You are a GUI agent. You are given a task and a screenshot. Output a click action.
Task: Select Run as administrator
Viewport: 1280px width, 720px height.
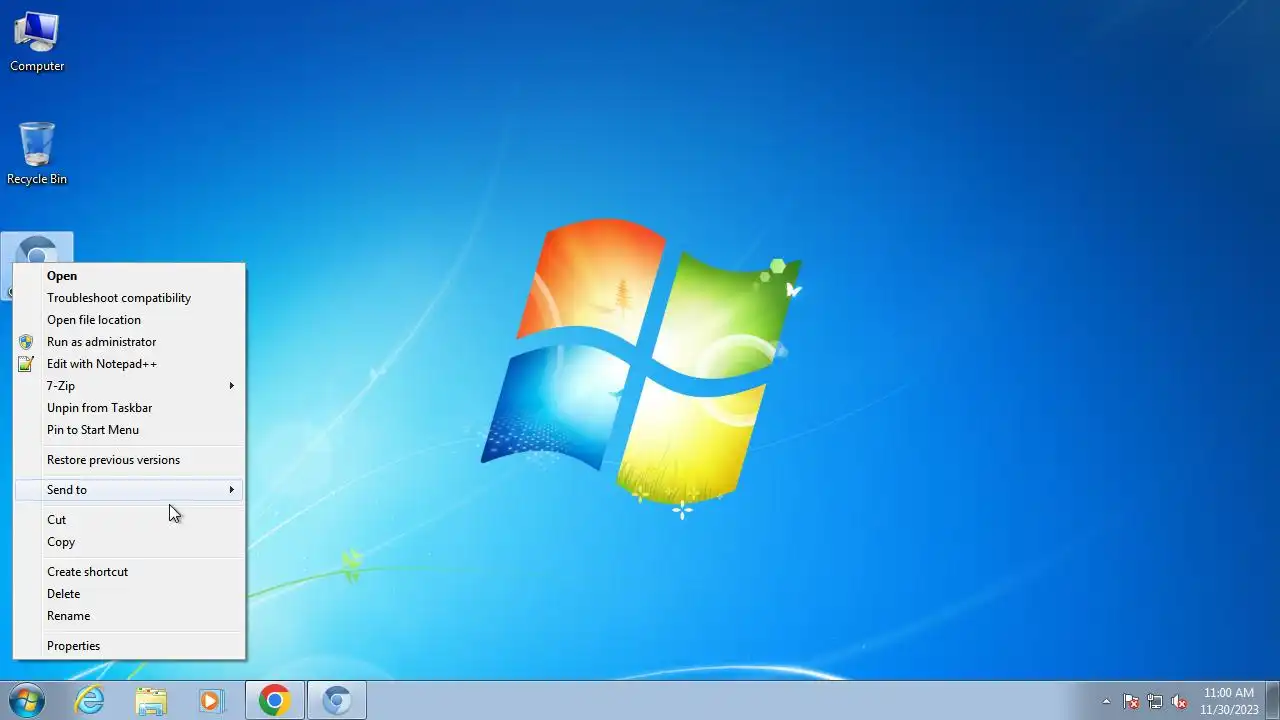pyautogui.click(x=130, y=342)
